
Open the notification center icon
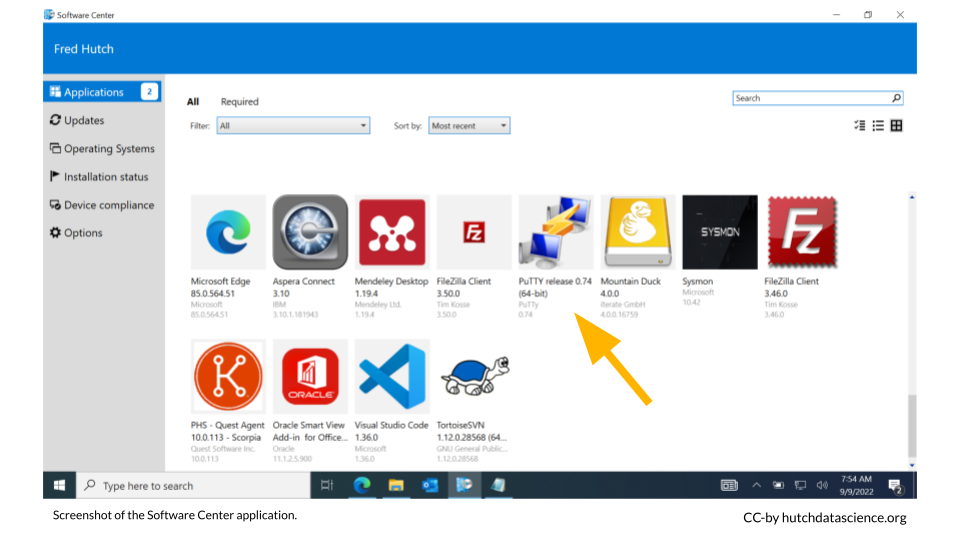tap(896, 486)
